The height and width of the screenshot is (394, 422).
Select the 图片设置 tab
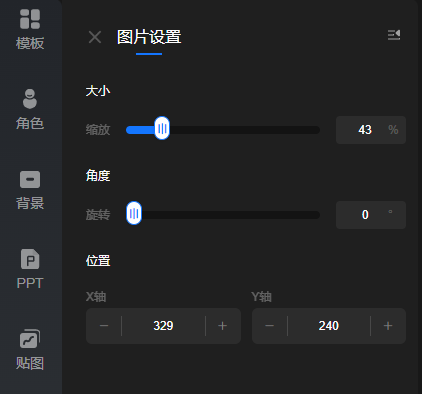click(x=149, y=37)
